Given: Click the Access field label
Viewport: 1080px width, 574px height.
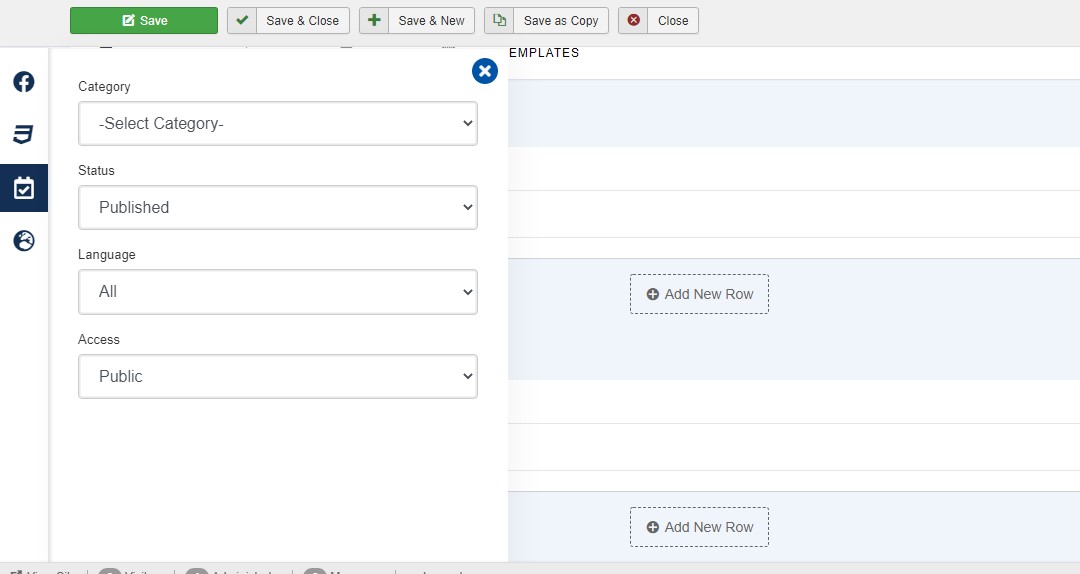Looking at the screenshot, I should click(99, 340).
